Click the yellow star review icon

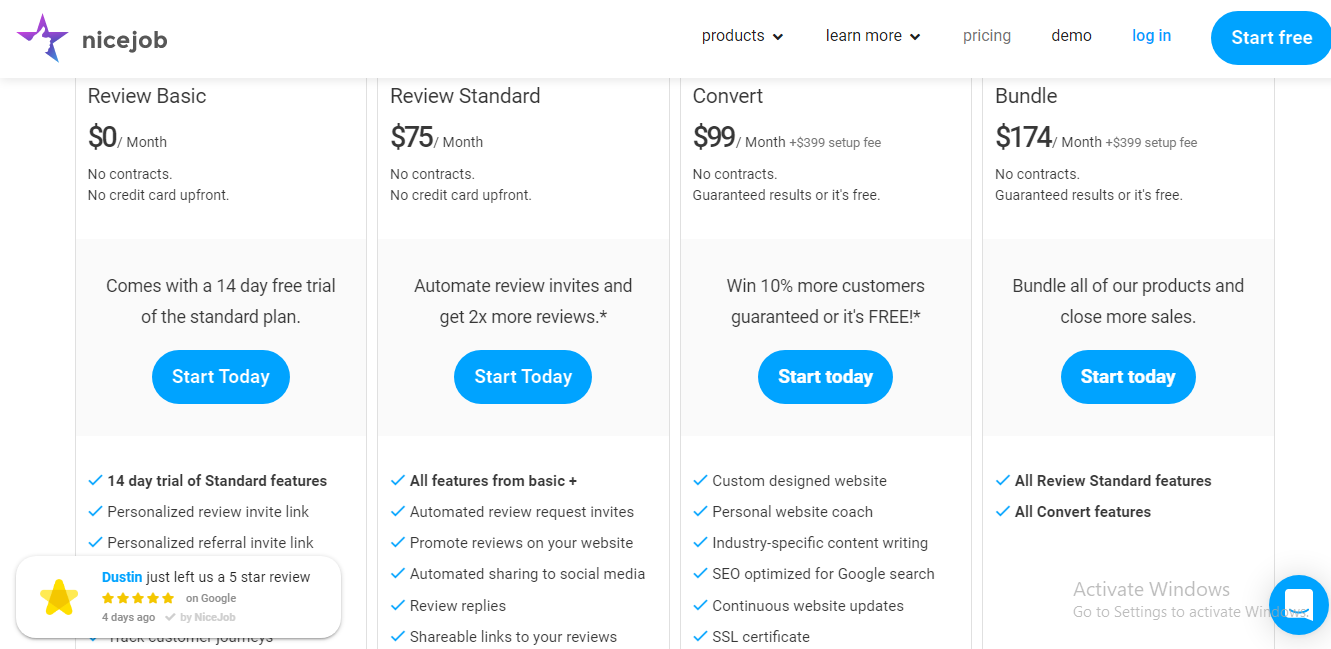click(59, 597)
